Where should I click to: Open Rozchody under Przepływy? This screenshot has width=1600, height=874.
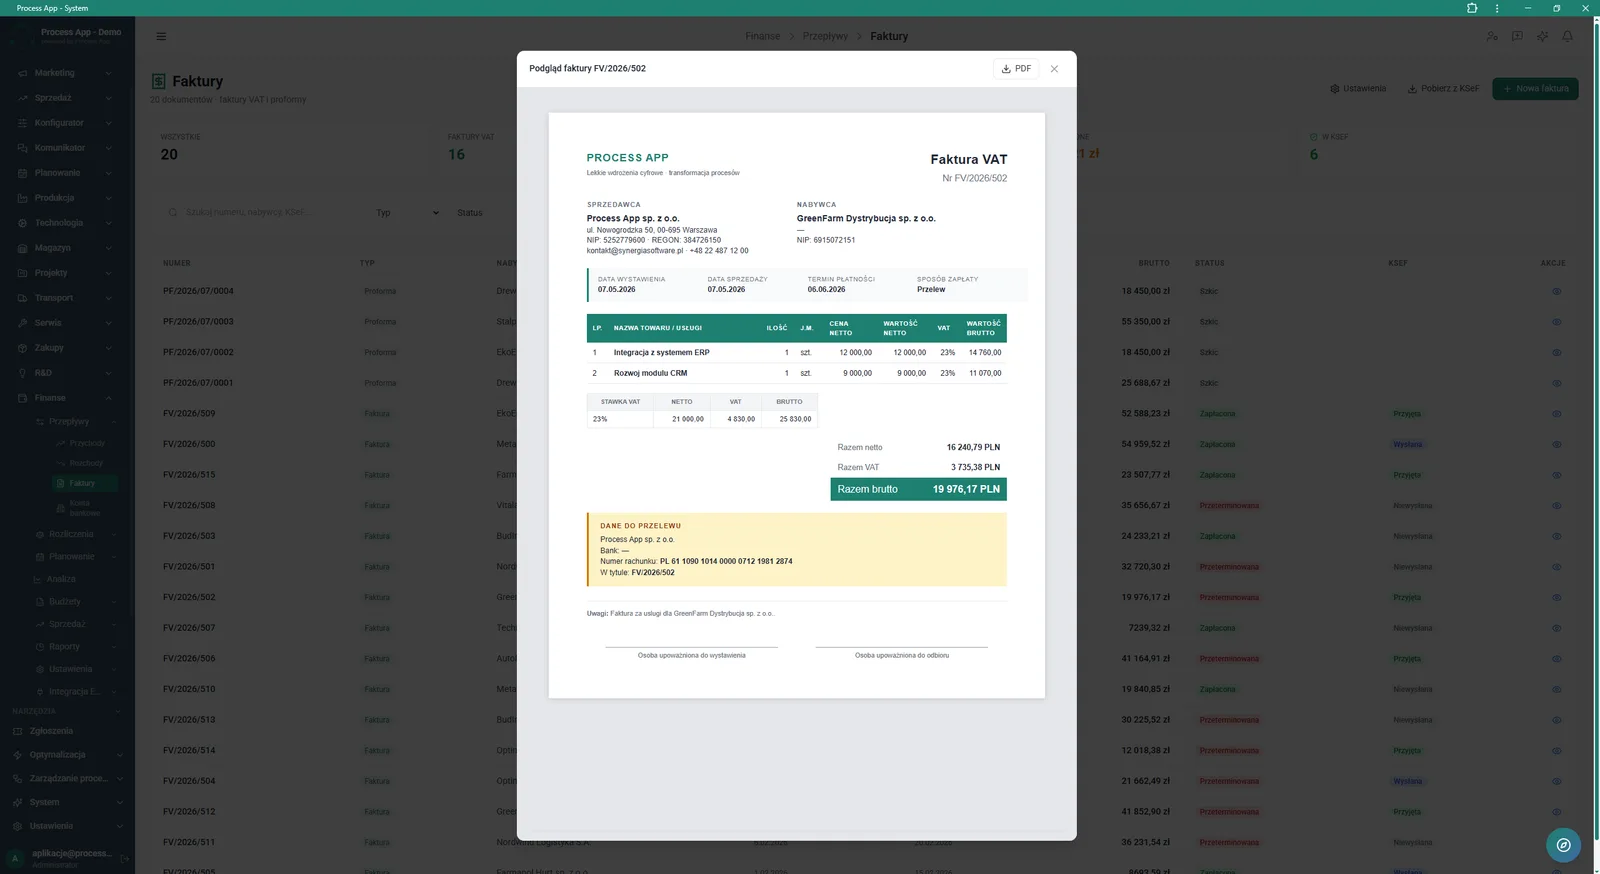click(86, 463)
